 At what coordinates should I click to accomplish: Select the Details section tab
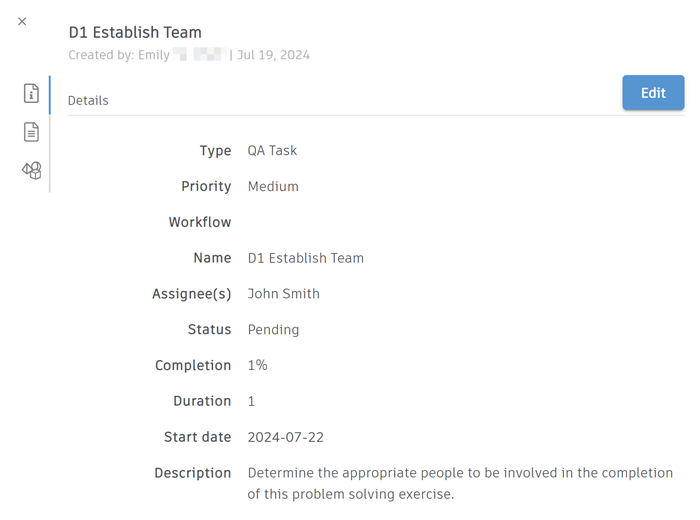coord(88,101)
